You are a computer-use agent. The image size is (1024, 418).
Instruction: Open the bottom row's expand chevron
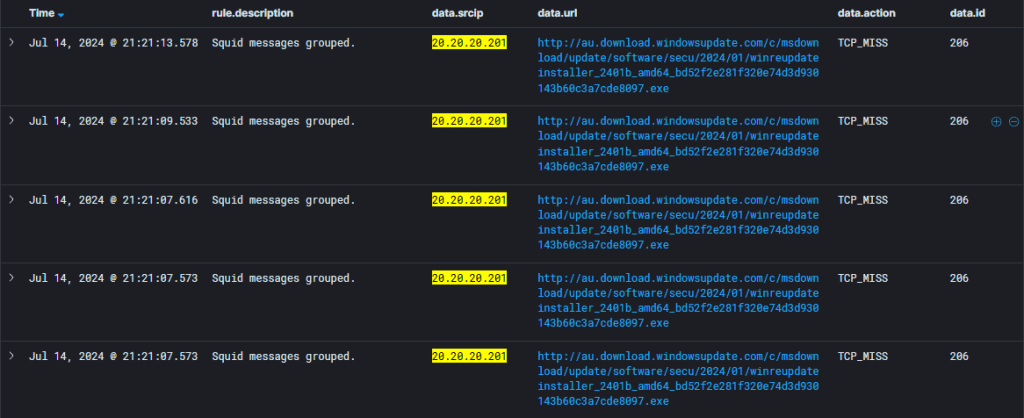click(x=12, y=356)
